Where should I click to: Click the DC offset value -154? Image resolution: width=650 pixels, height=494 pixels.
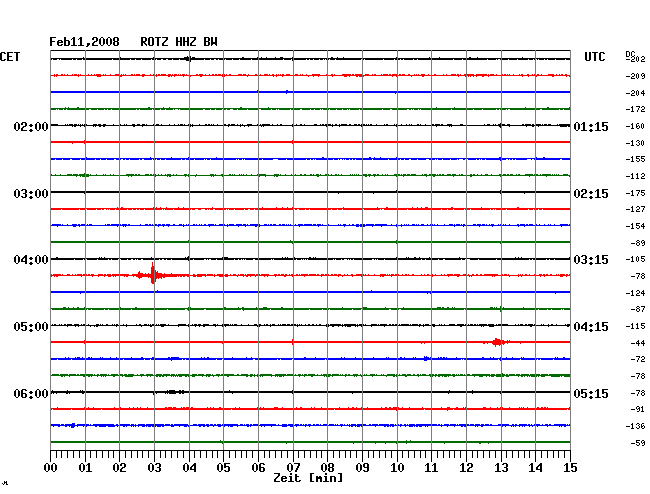pos(635,226)
